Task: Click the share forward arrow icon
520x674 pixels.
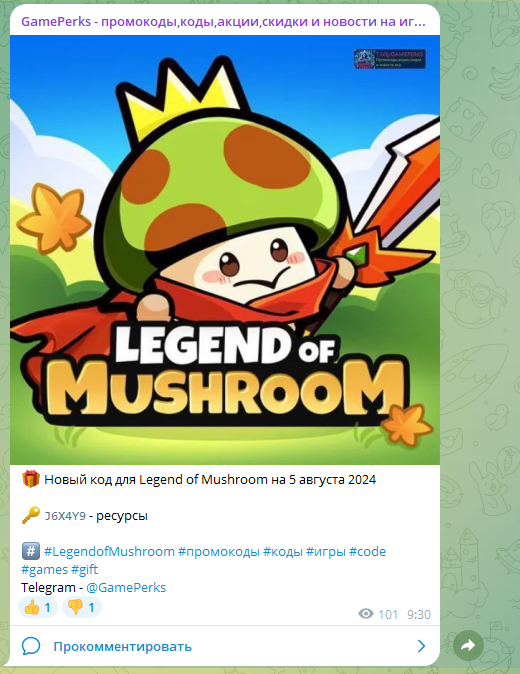Action: pos(468,645)
